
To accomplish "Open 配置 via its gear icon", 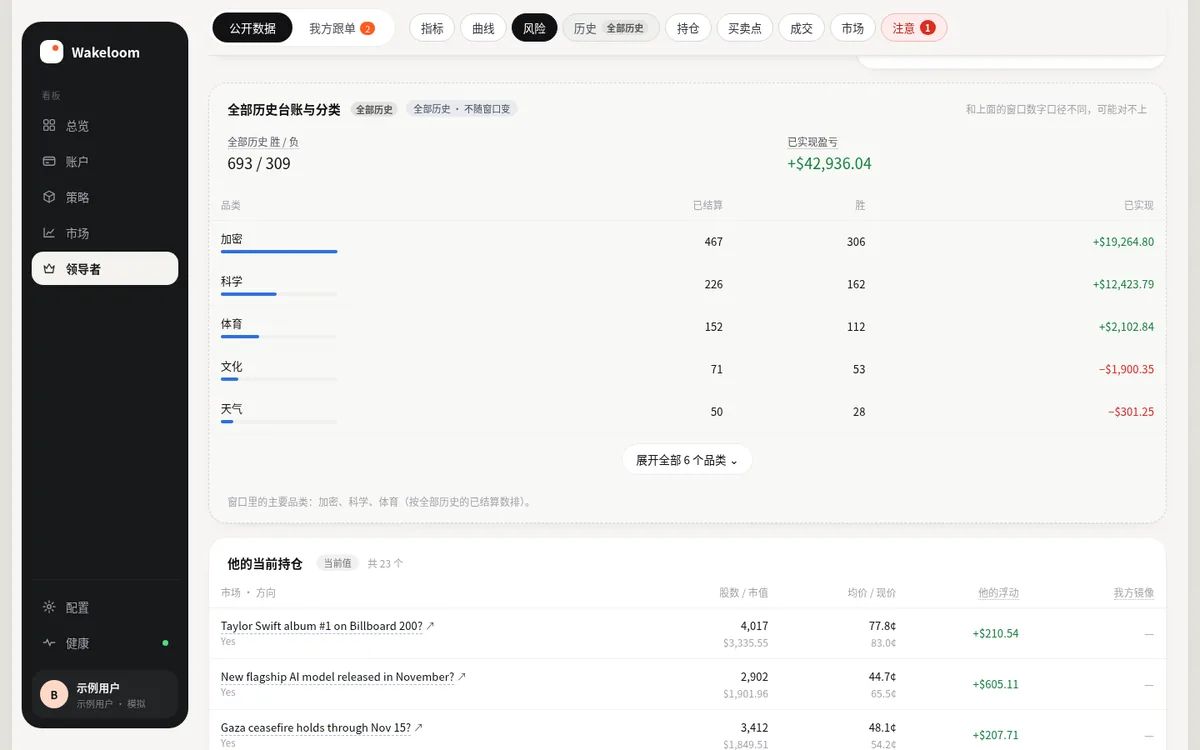I will (x=49, y=607).
